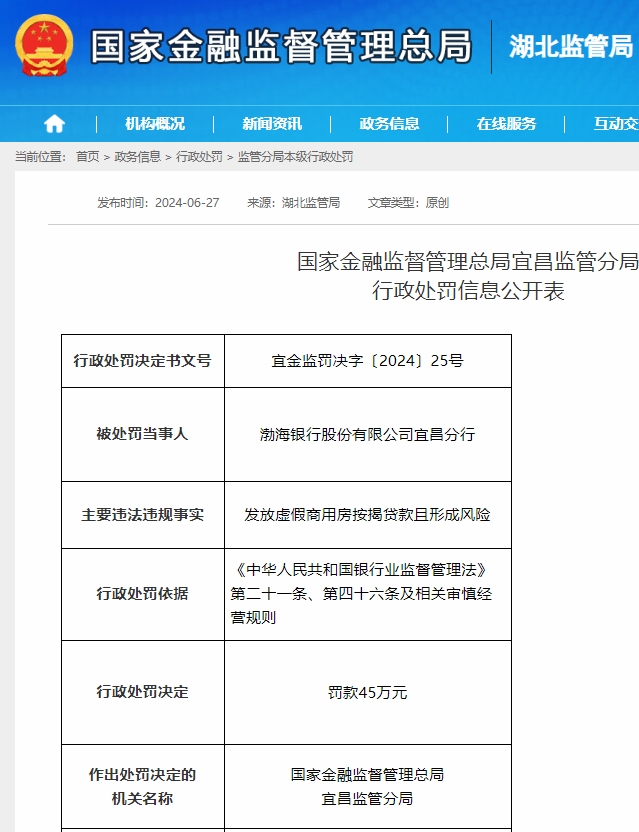Go to 首页 in breadcrumb
The width and height of the screenshot is (639, 832).
point(88,157)
